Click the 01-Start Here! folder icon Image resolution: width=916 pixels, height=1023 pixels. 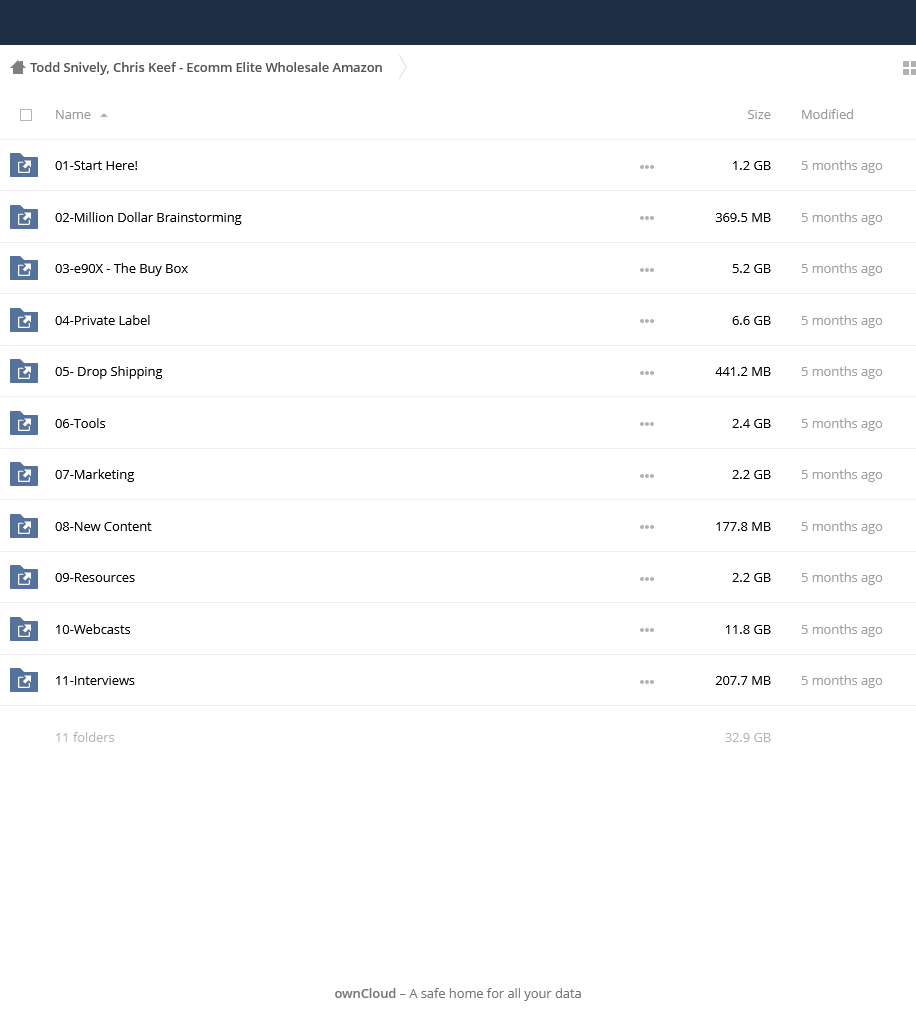24,165
